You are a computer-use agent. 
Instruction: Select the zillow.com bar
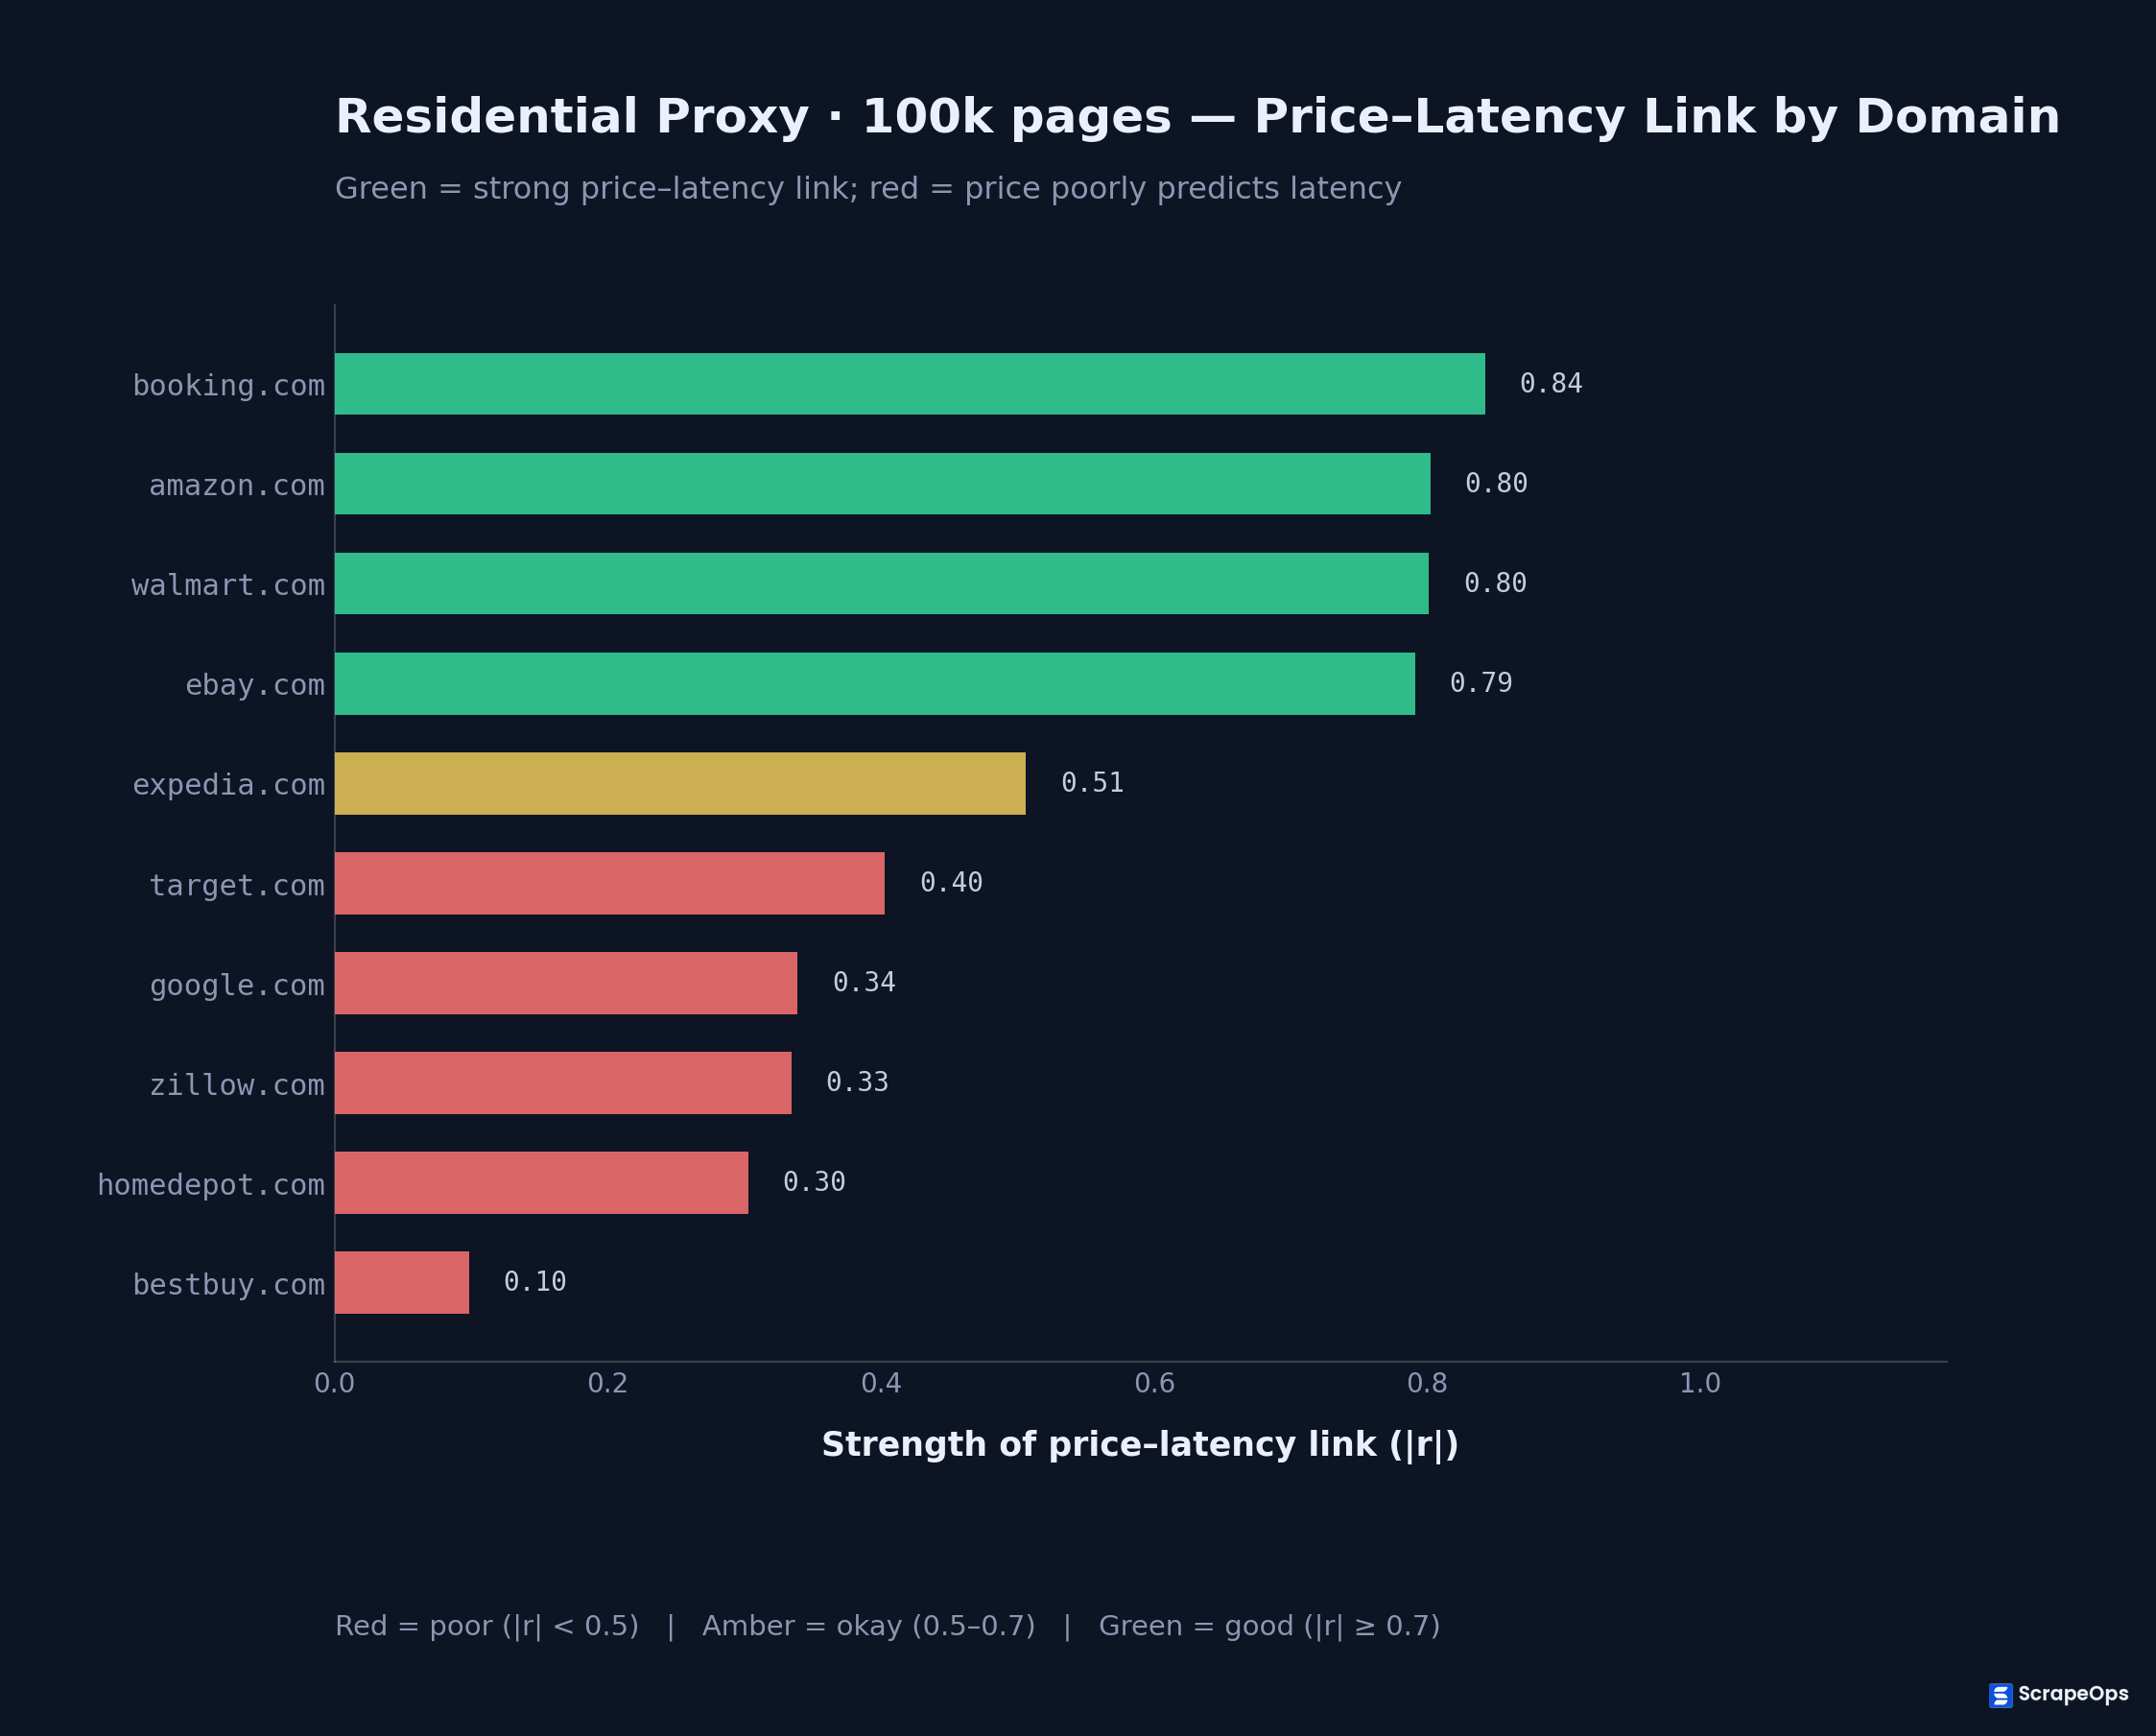563,1083
